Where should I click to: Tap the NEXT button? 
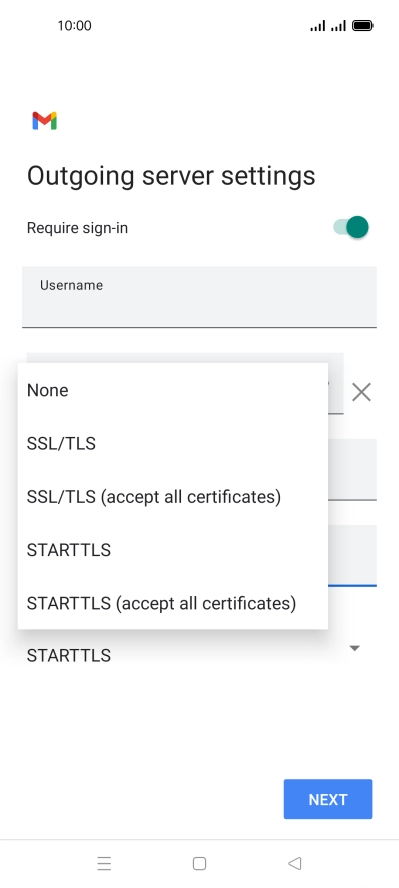(328, 799)
